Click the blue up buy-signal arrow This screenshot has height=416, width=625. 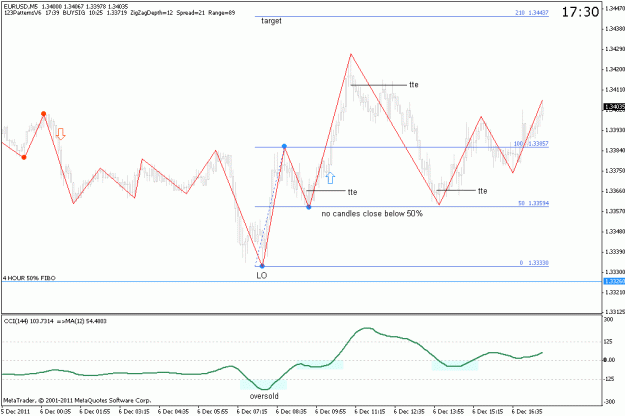pyautogui.click(x=330, y=178)
